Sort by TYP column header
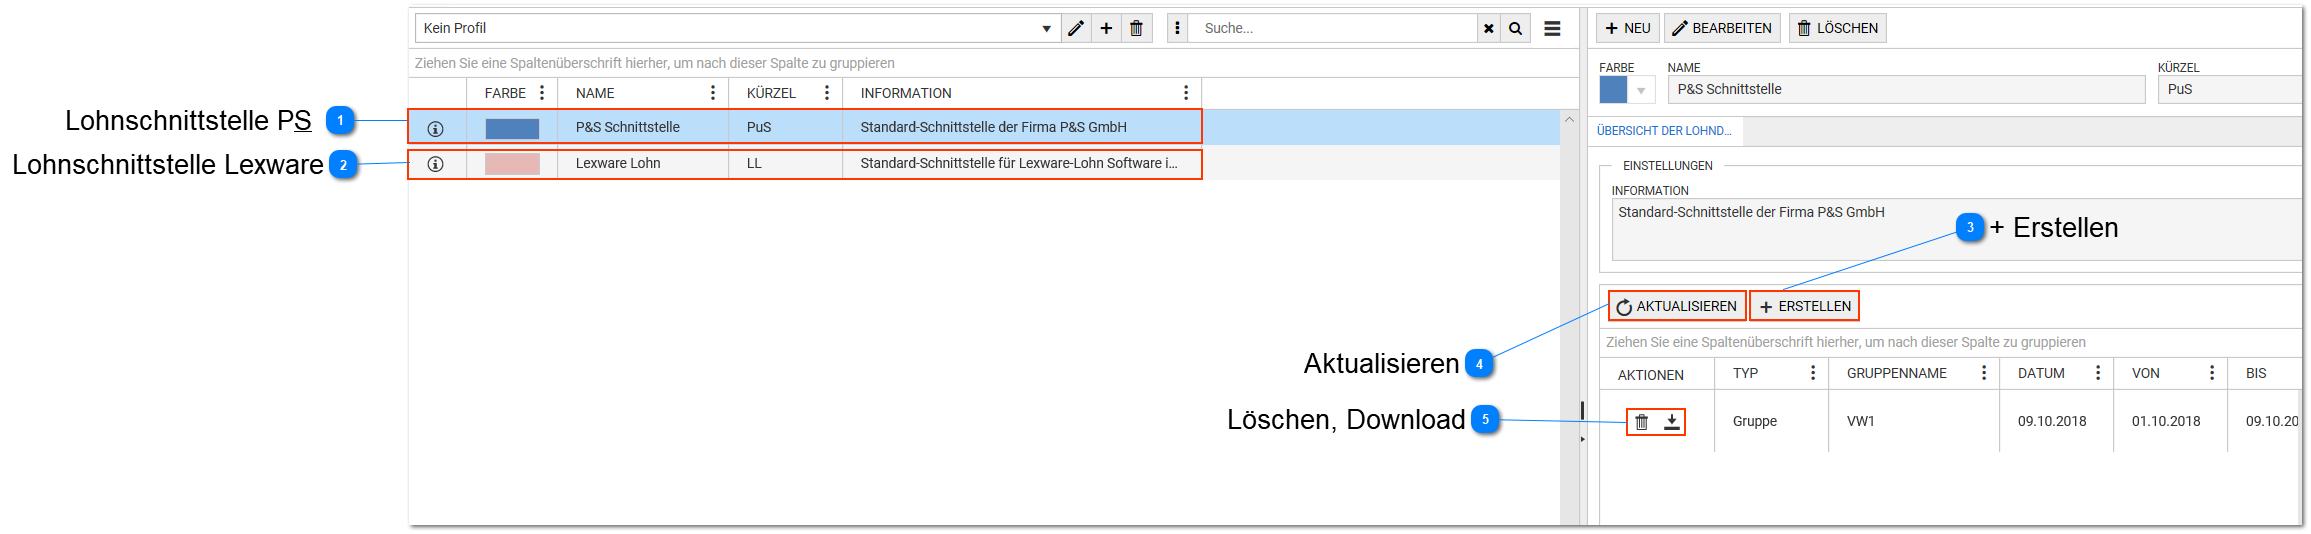The image size is (2311, 534). pos(1745,373)
